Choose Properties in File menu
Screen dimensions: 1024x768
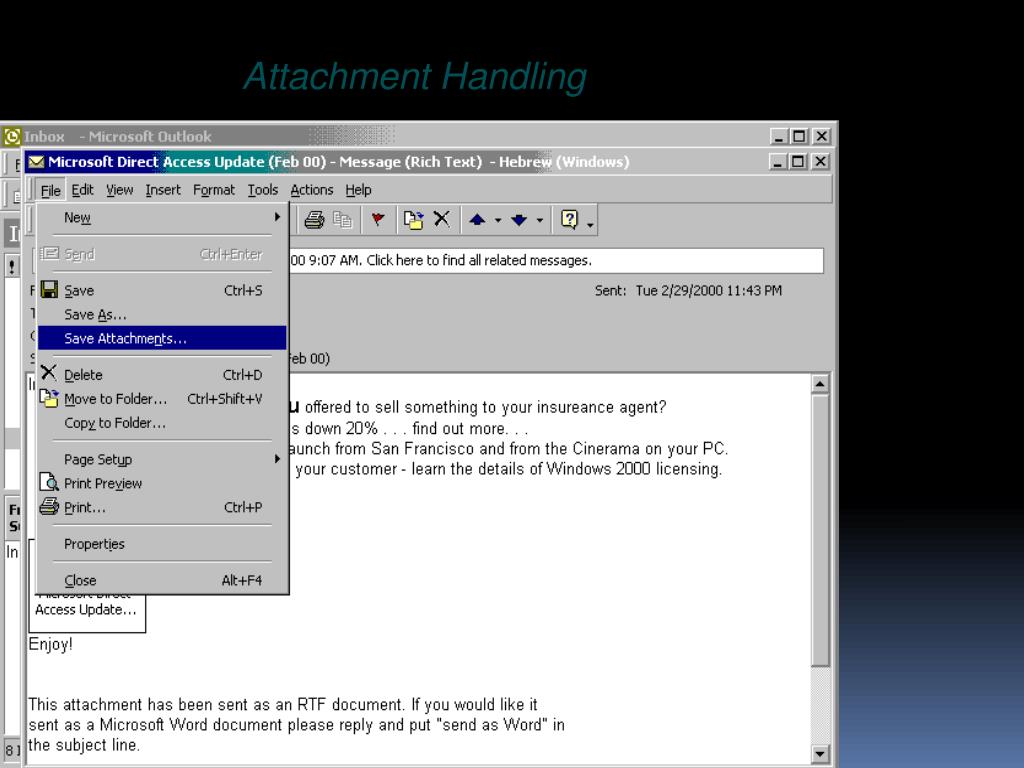pos(162,544)
